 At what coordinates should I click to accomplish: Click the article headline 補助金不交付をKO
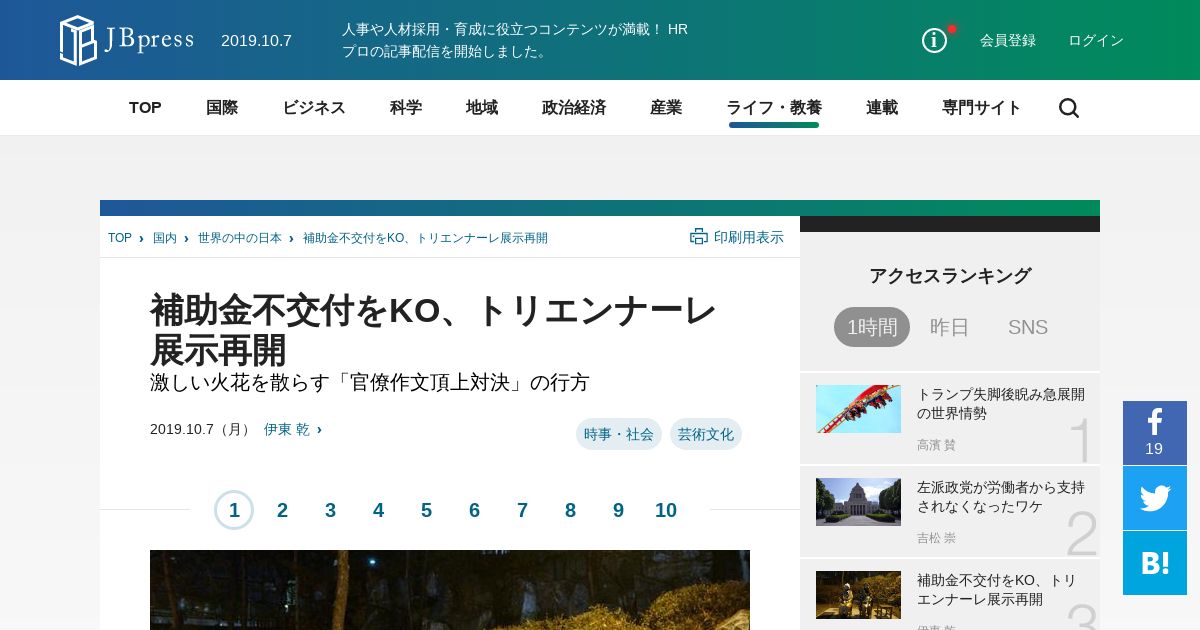coord(433,330)
